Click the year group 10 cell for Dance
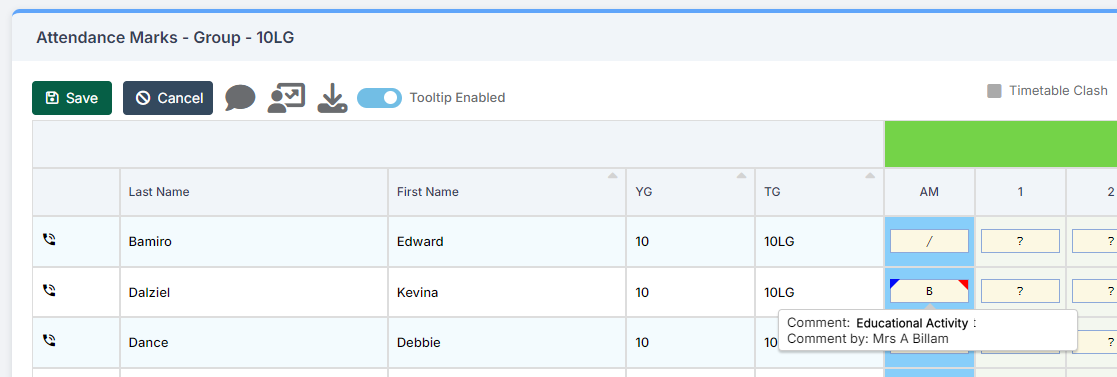Image resolution: width=1117 pixels, height=377 pixels. (690, 343)
